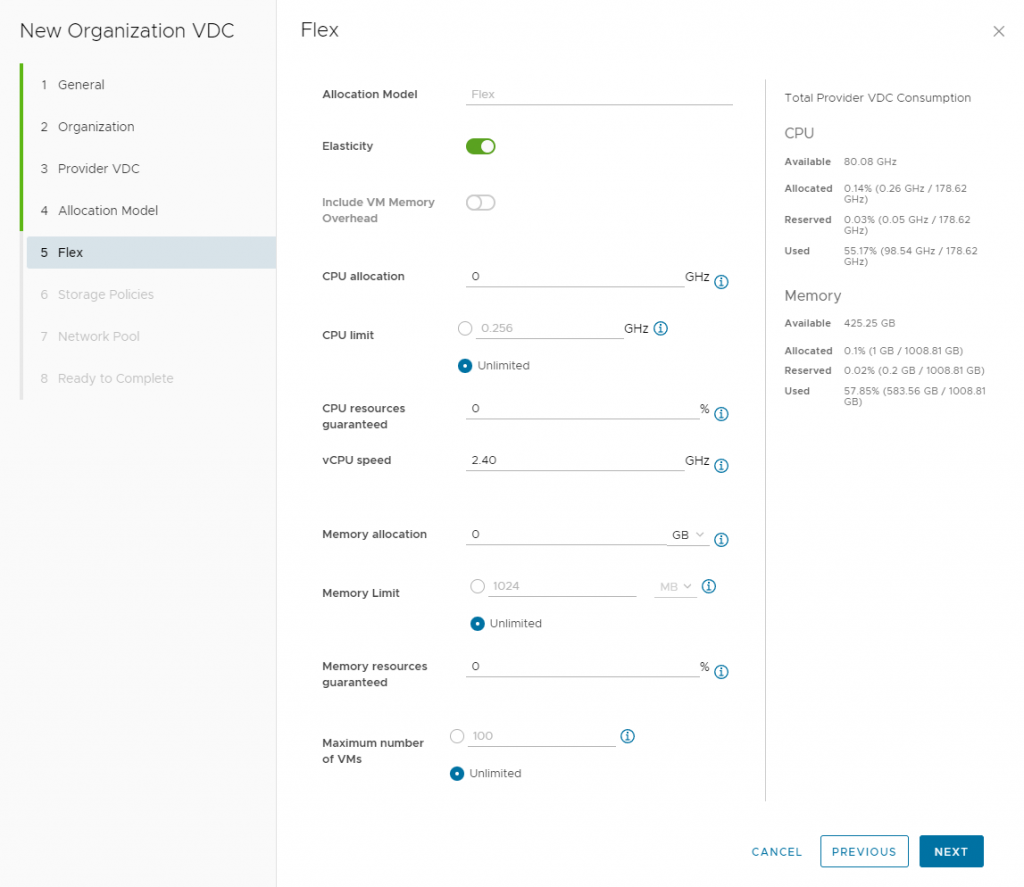Click the CPU Used 55.17% value
The width and height of the screenshot is (1024, 887).
[x=910, y=256]
